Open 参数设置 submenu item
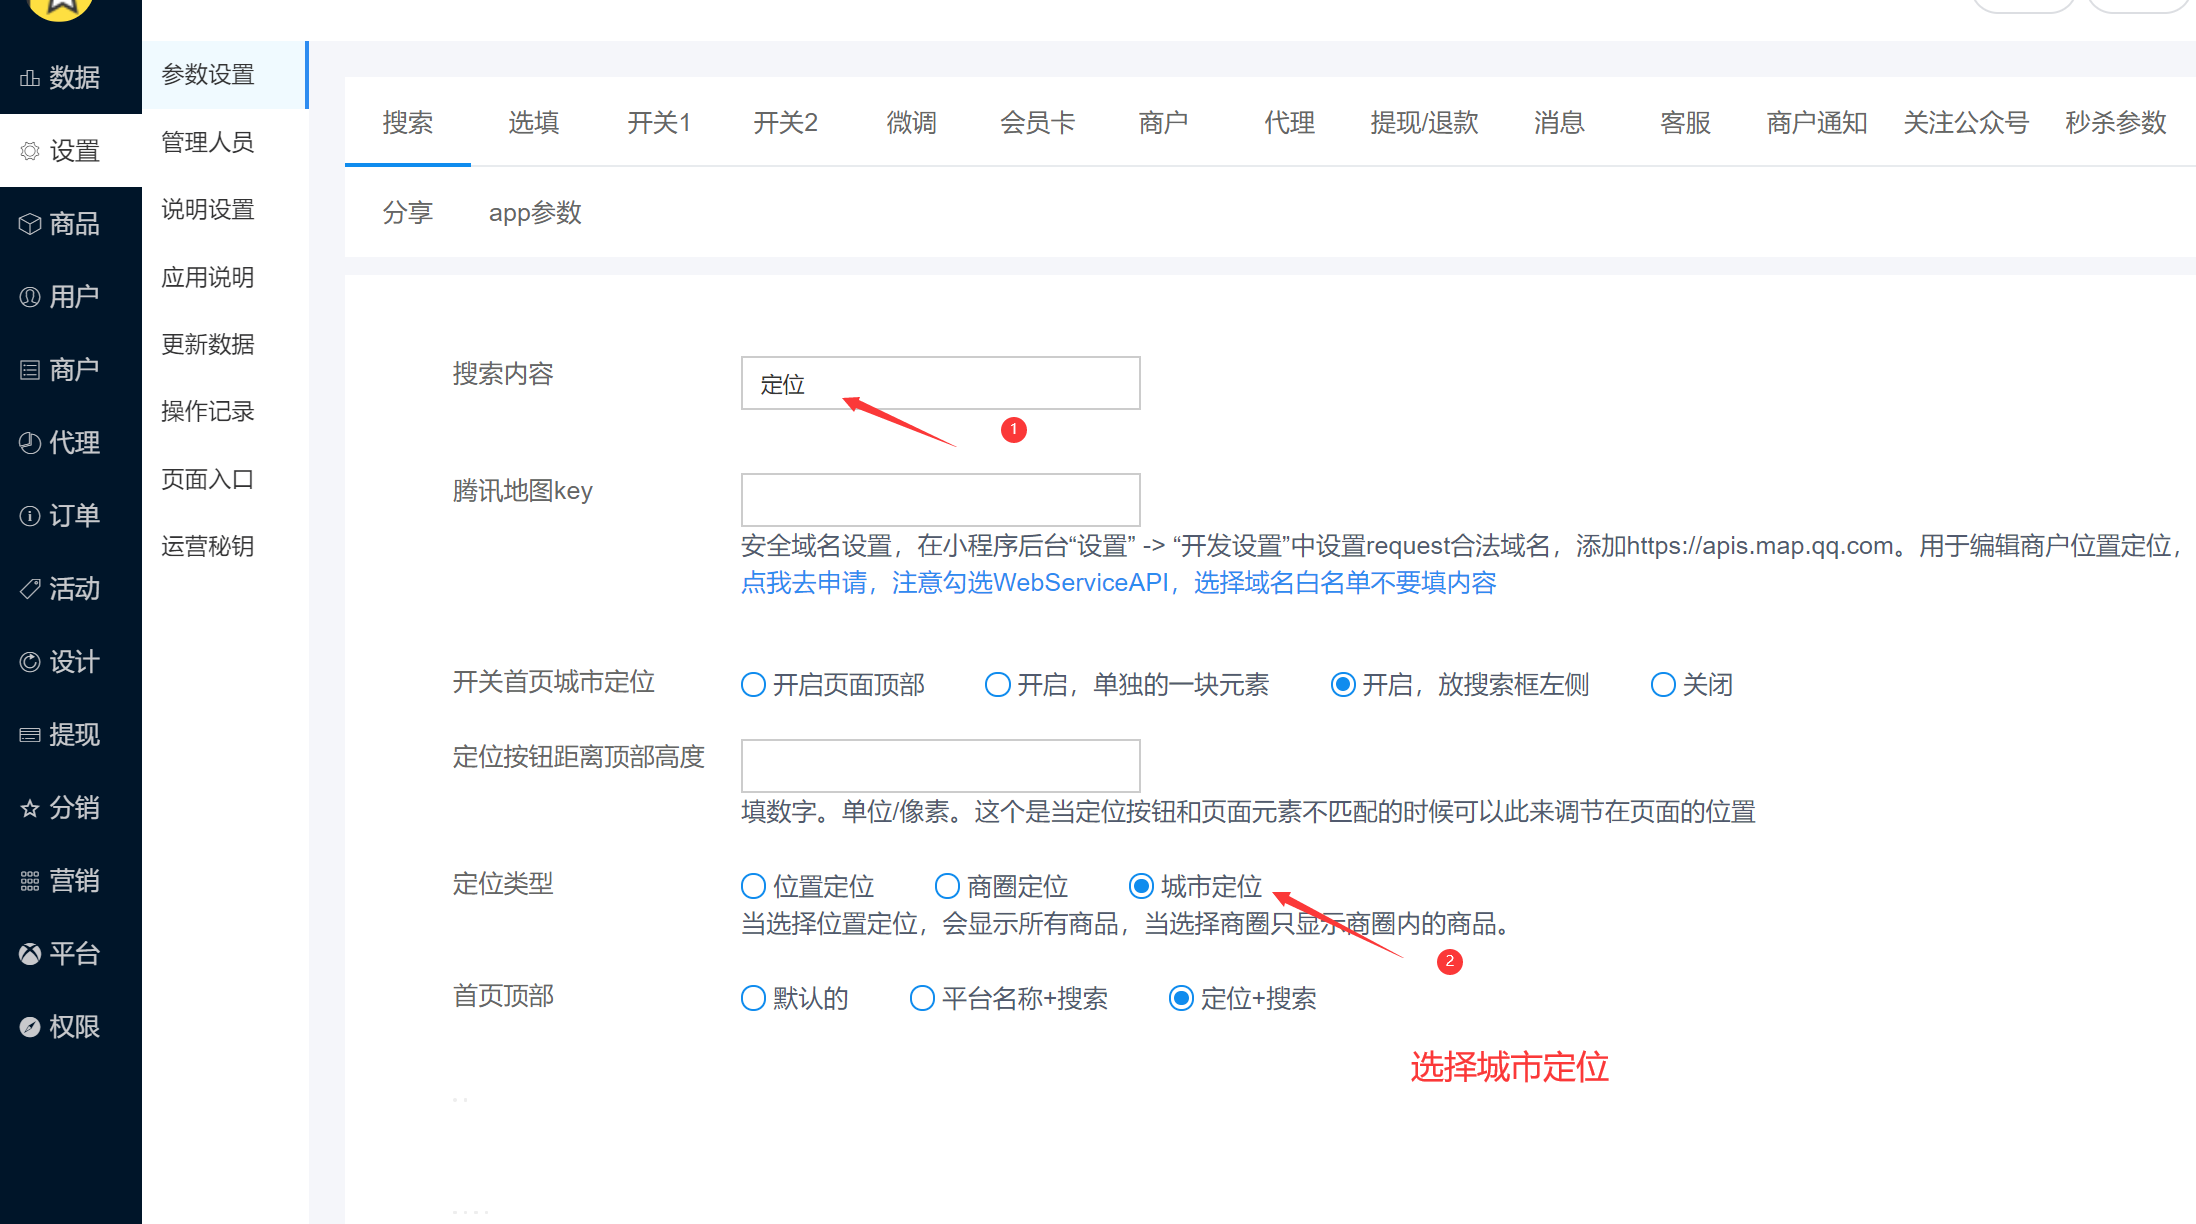This screenshot has height=1224, width=2196. pos(225,75)
